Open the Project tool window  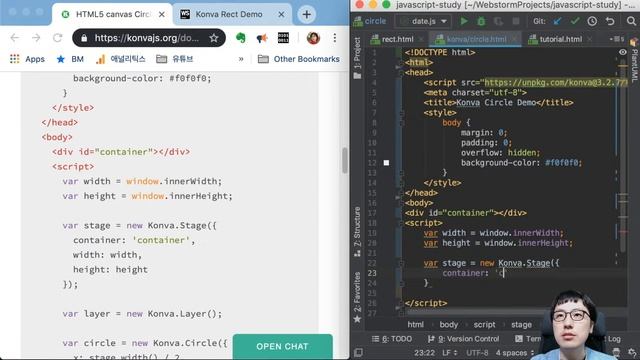point(358,58)
